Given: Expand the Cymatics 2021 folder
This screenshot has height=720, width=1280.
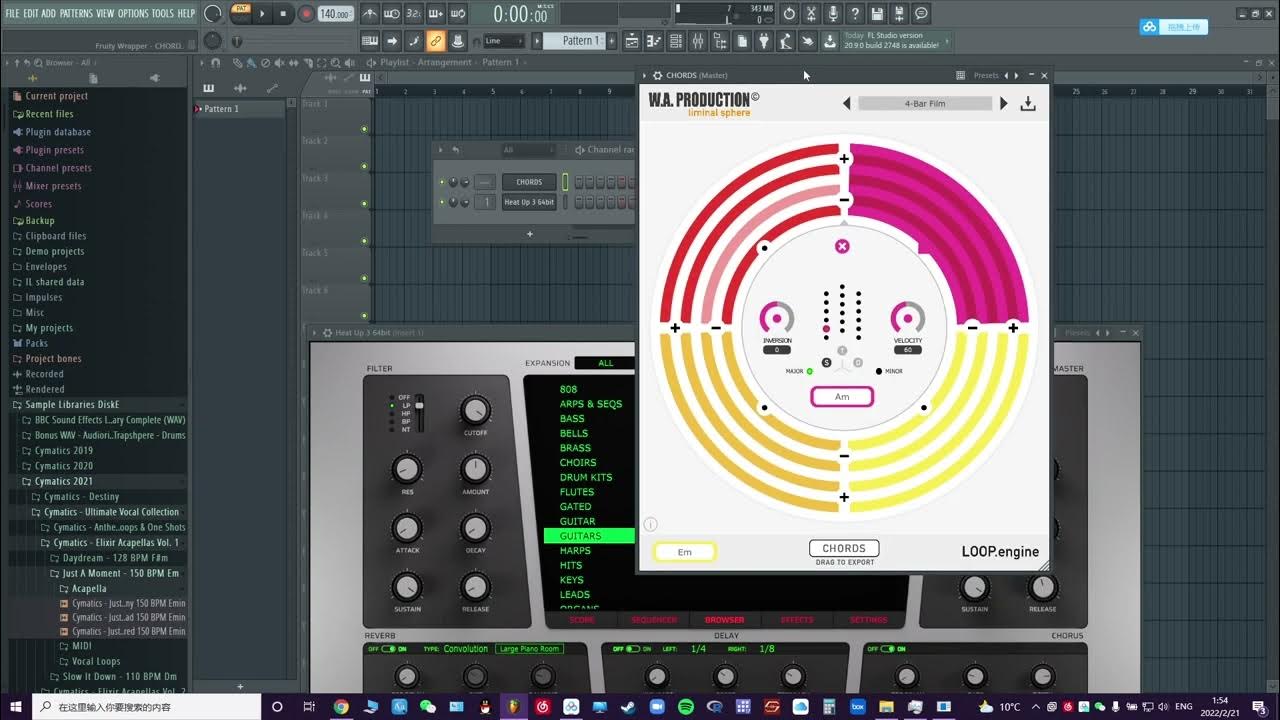Looking at the screenshot, I should click(x=63, y=481).
